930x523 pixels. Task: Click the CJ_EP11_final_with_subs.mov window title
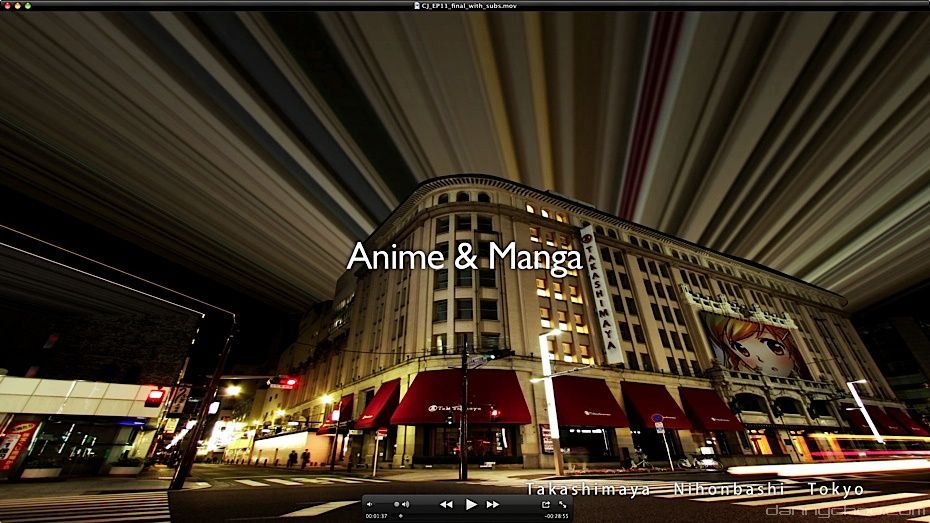tap(469, 5)
